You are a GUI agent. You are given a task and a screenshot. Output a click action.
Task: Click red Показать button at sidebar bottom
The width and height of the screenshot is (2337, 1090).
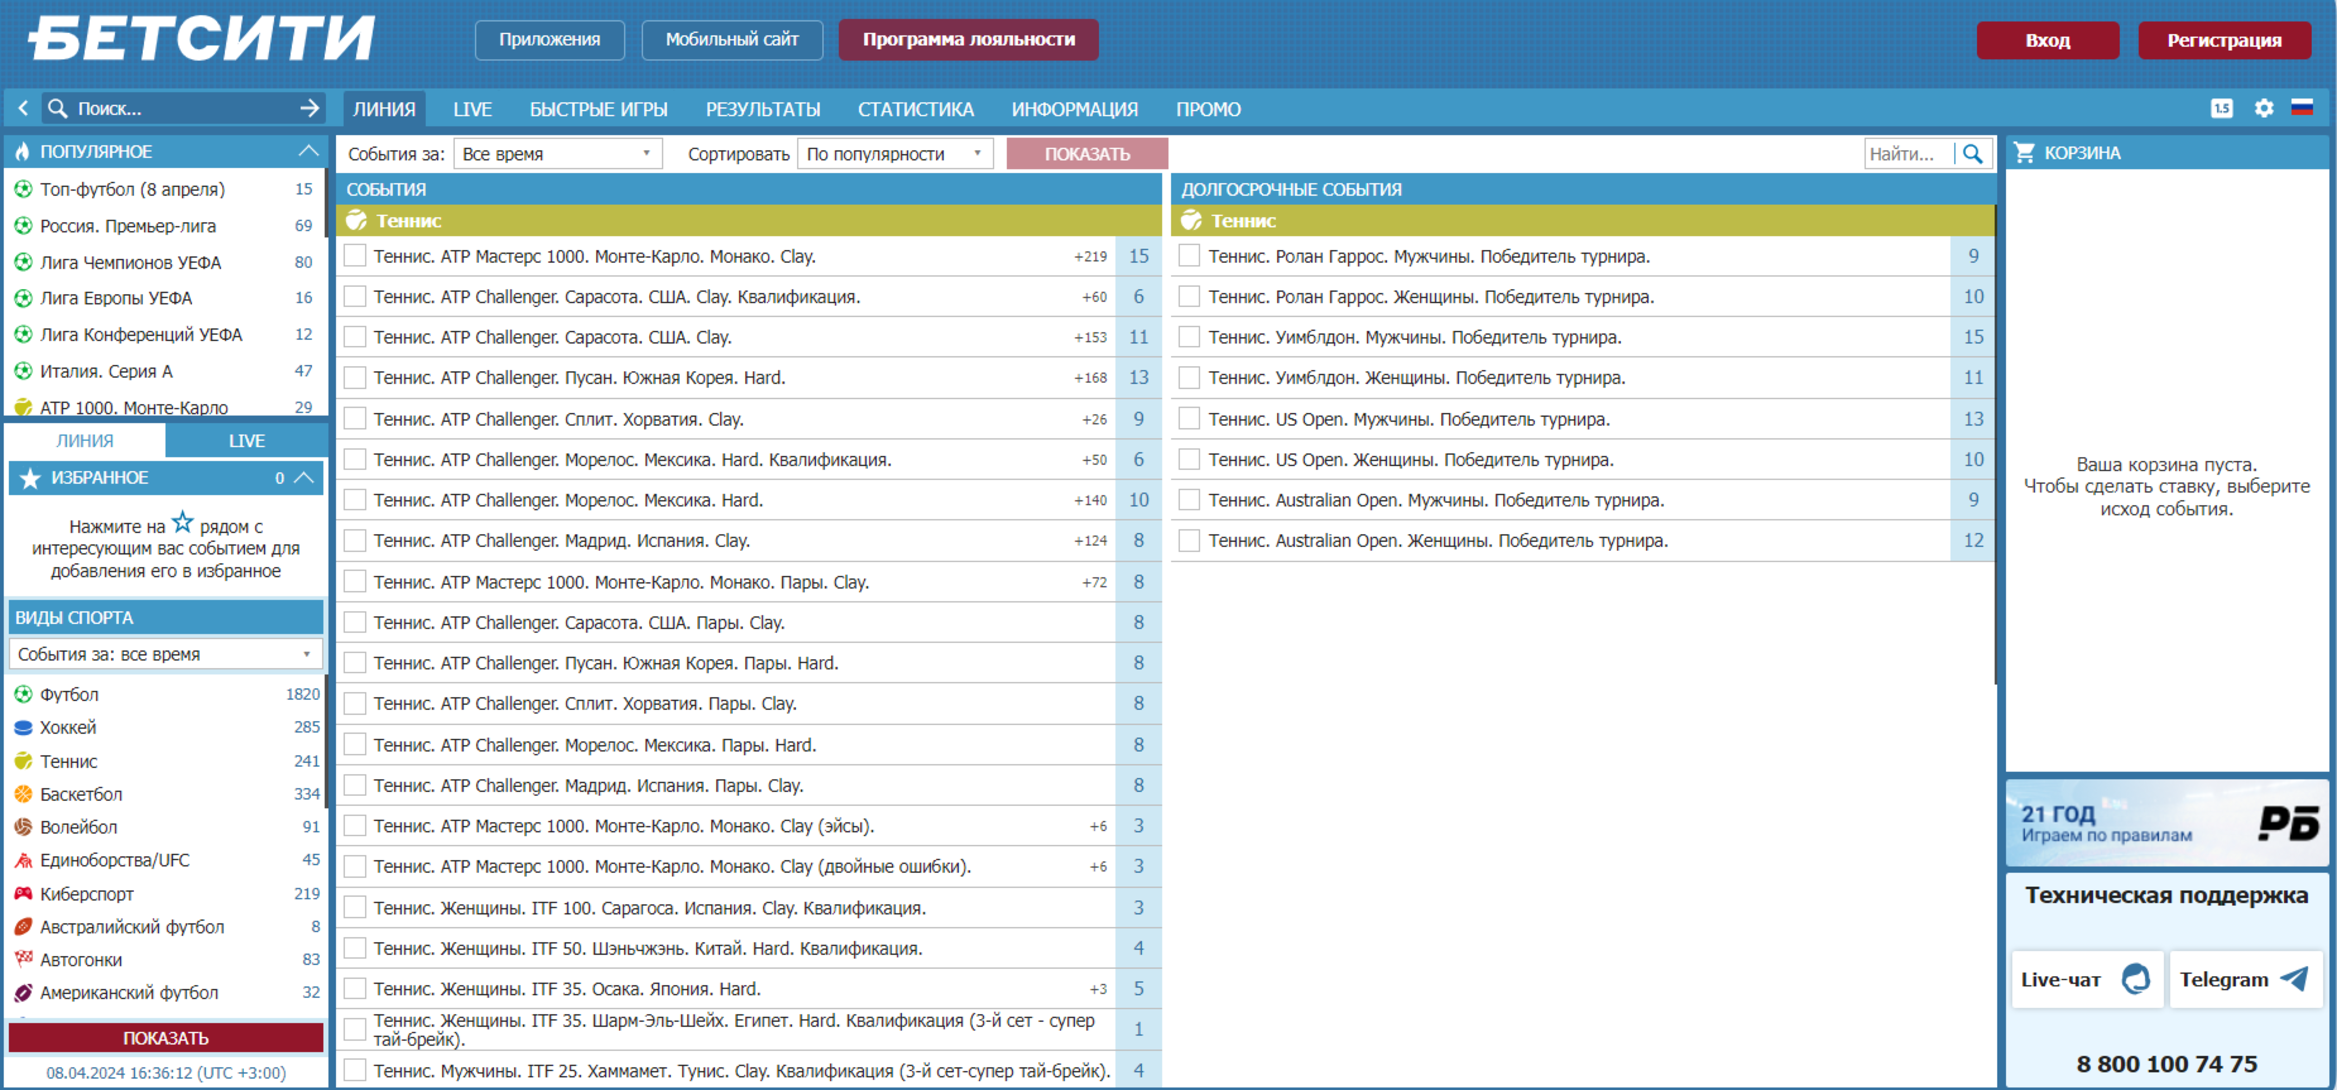[x=165, y=1038]
